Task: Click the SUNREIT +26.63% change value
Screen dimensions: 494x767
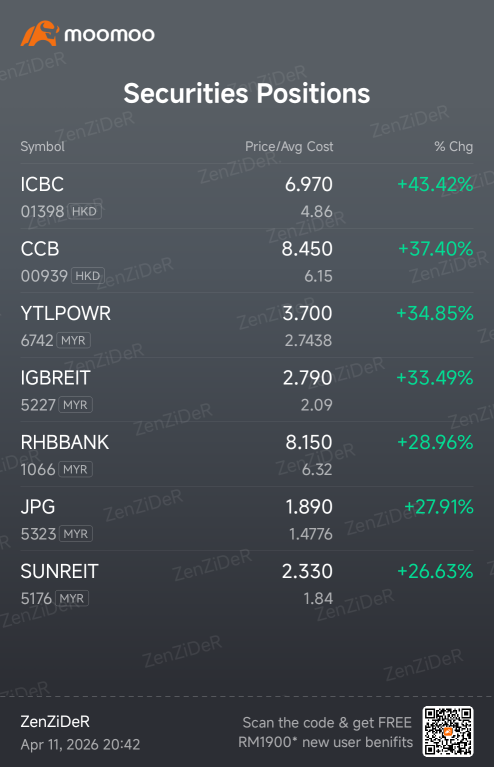Action: (x=435, y=571)
